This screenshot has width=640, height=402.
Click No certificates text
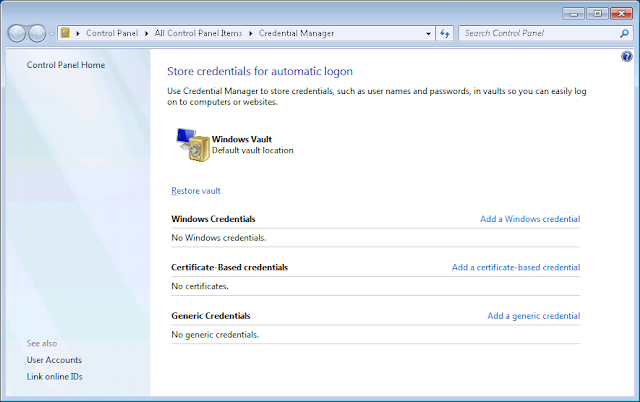200,286
